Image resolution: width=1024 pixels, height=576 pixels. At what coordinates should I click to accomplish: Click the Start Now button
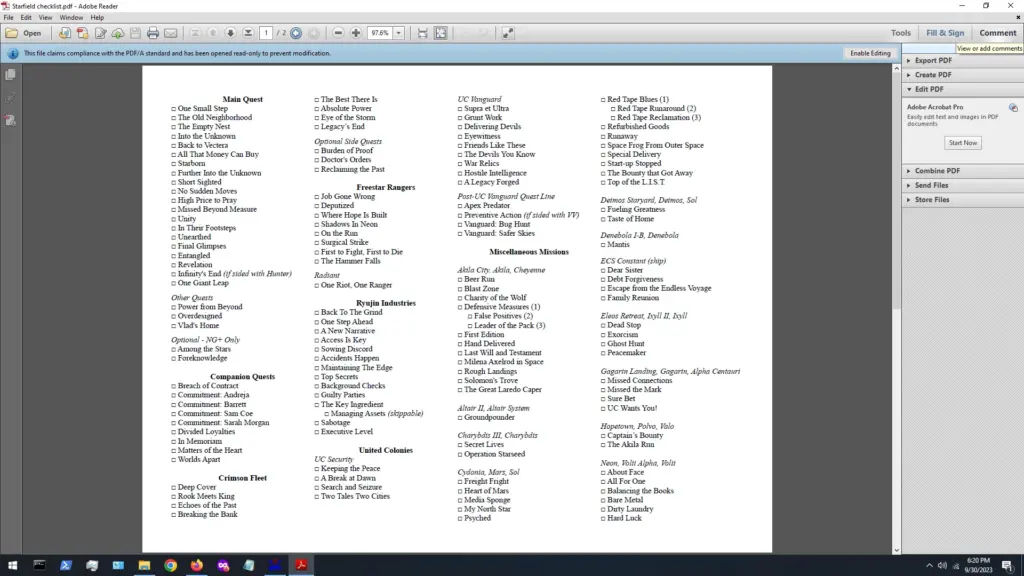963,142
